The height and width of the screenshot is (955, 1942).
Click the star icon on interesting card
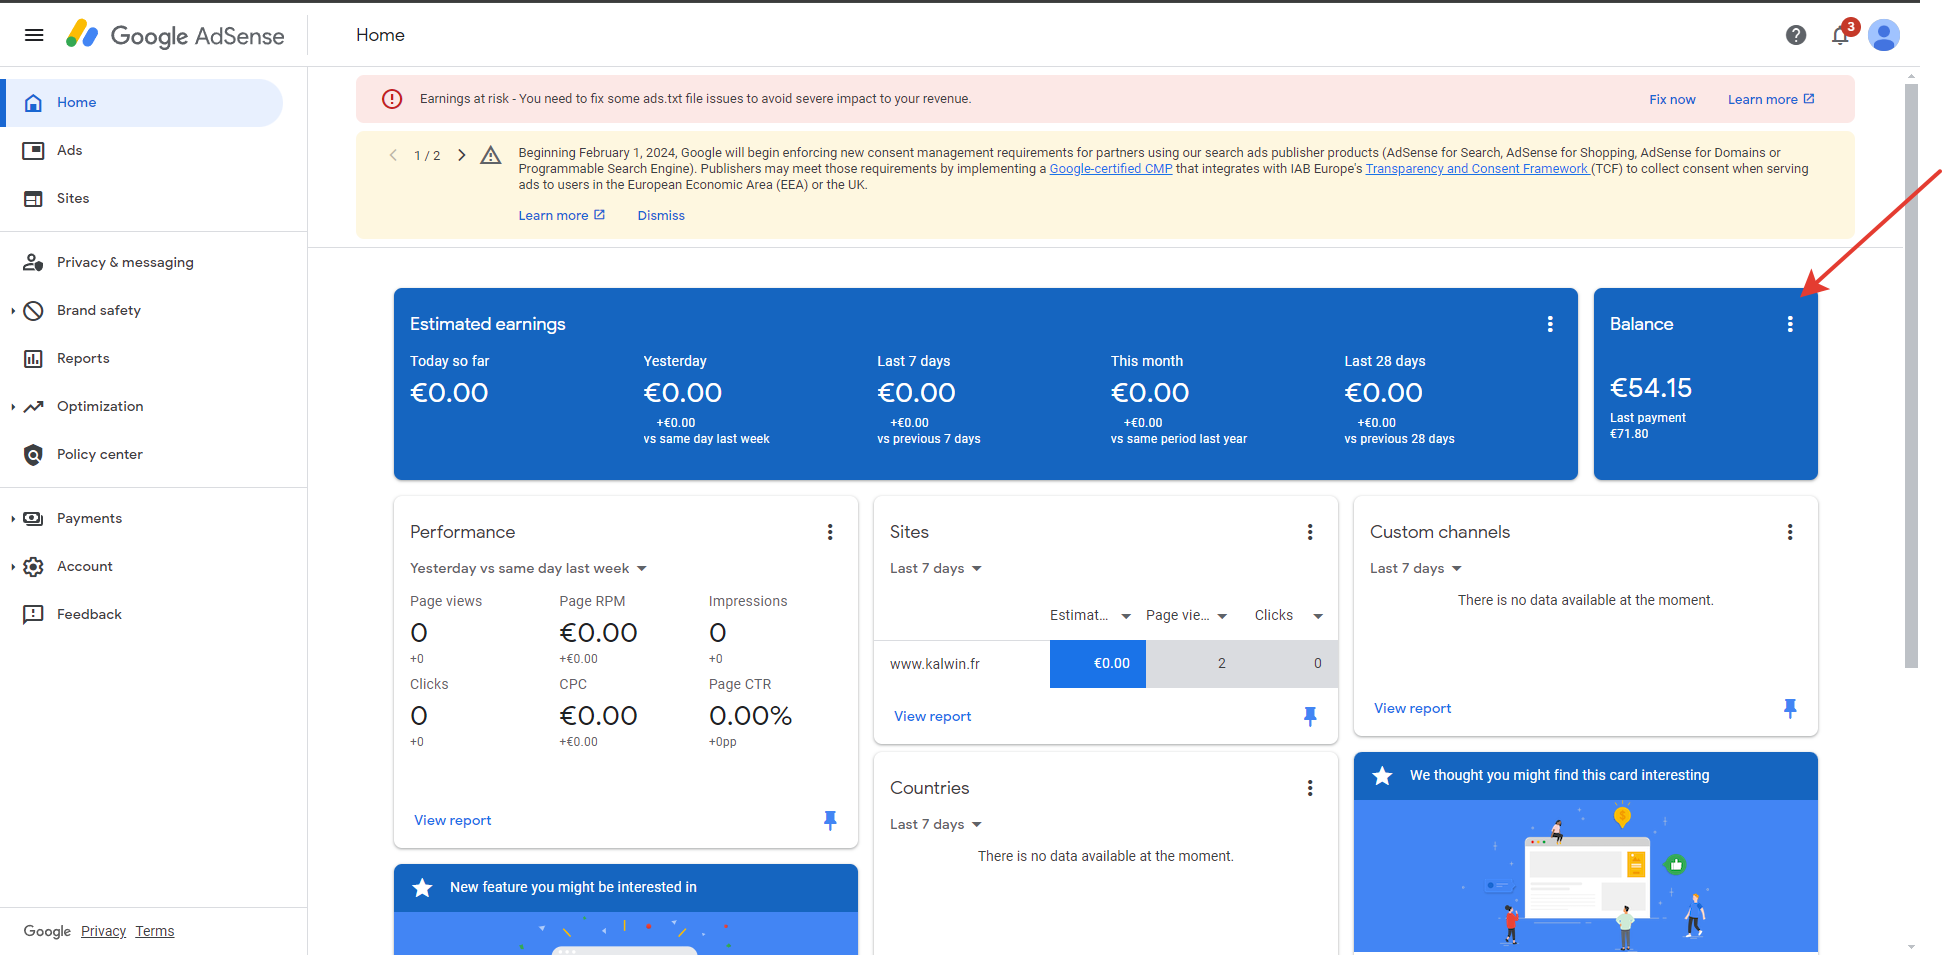coord(1382,776)
